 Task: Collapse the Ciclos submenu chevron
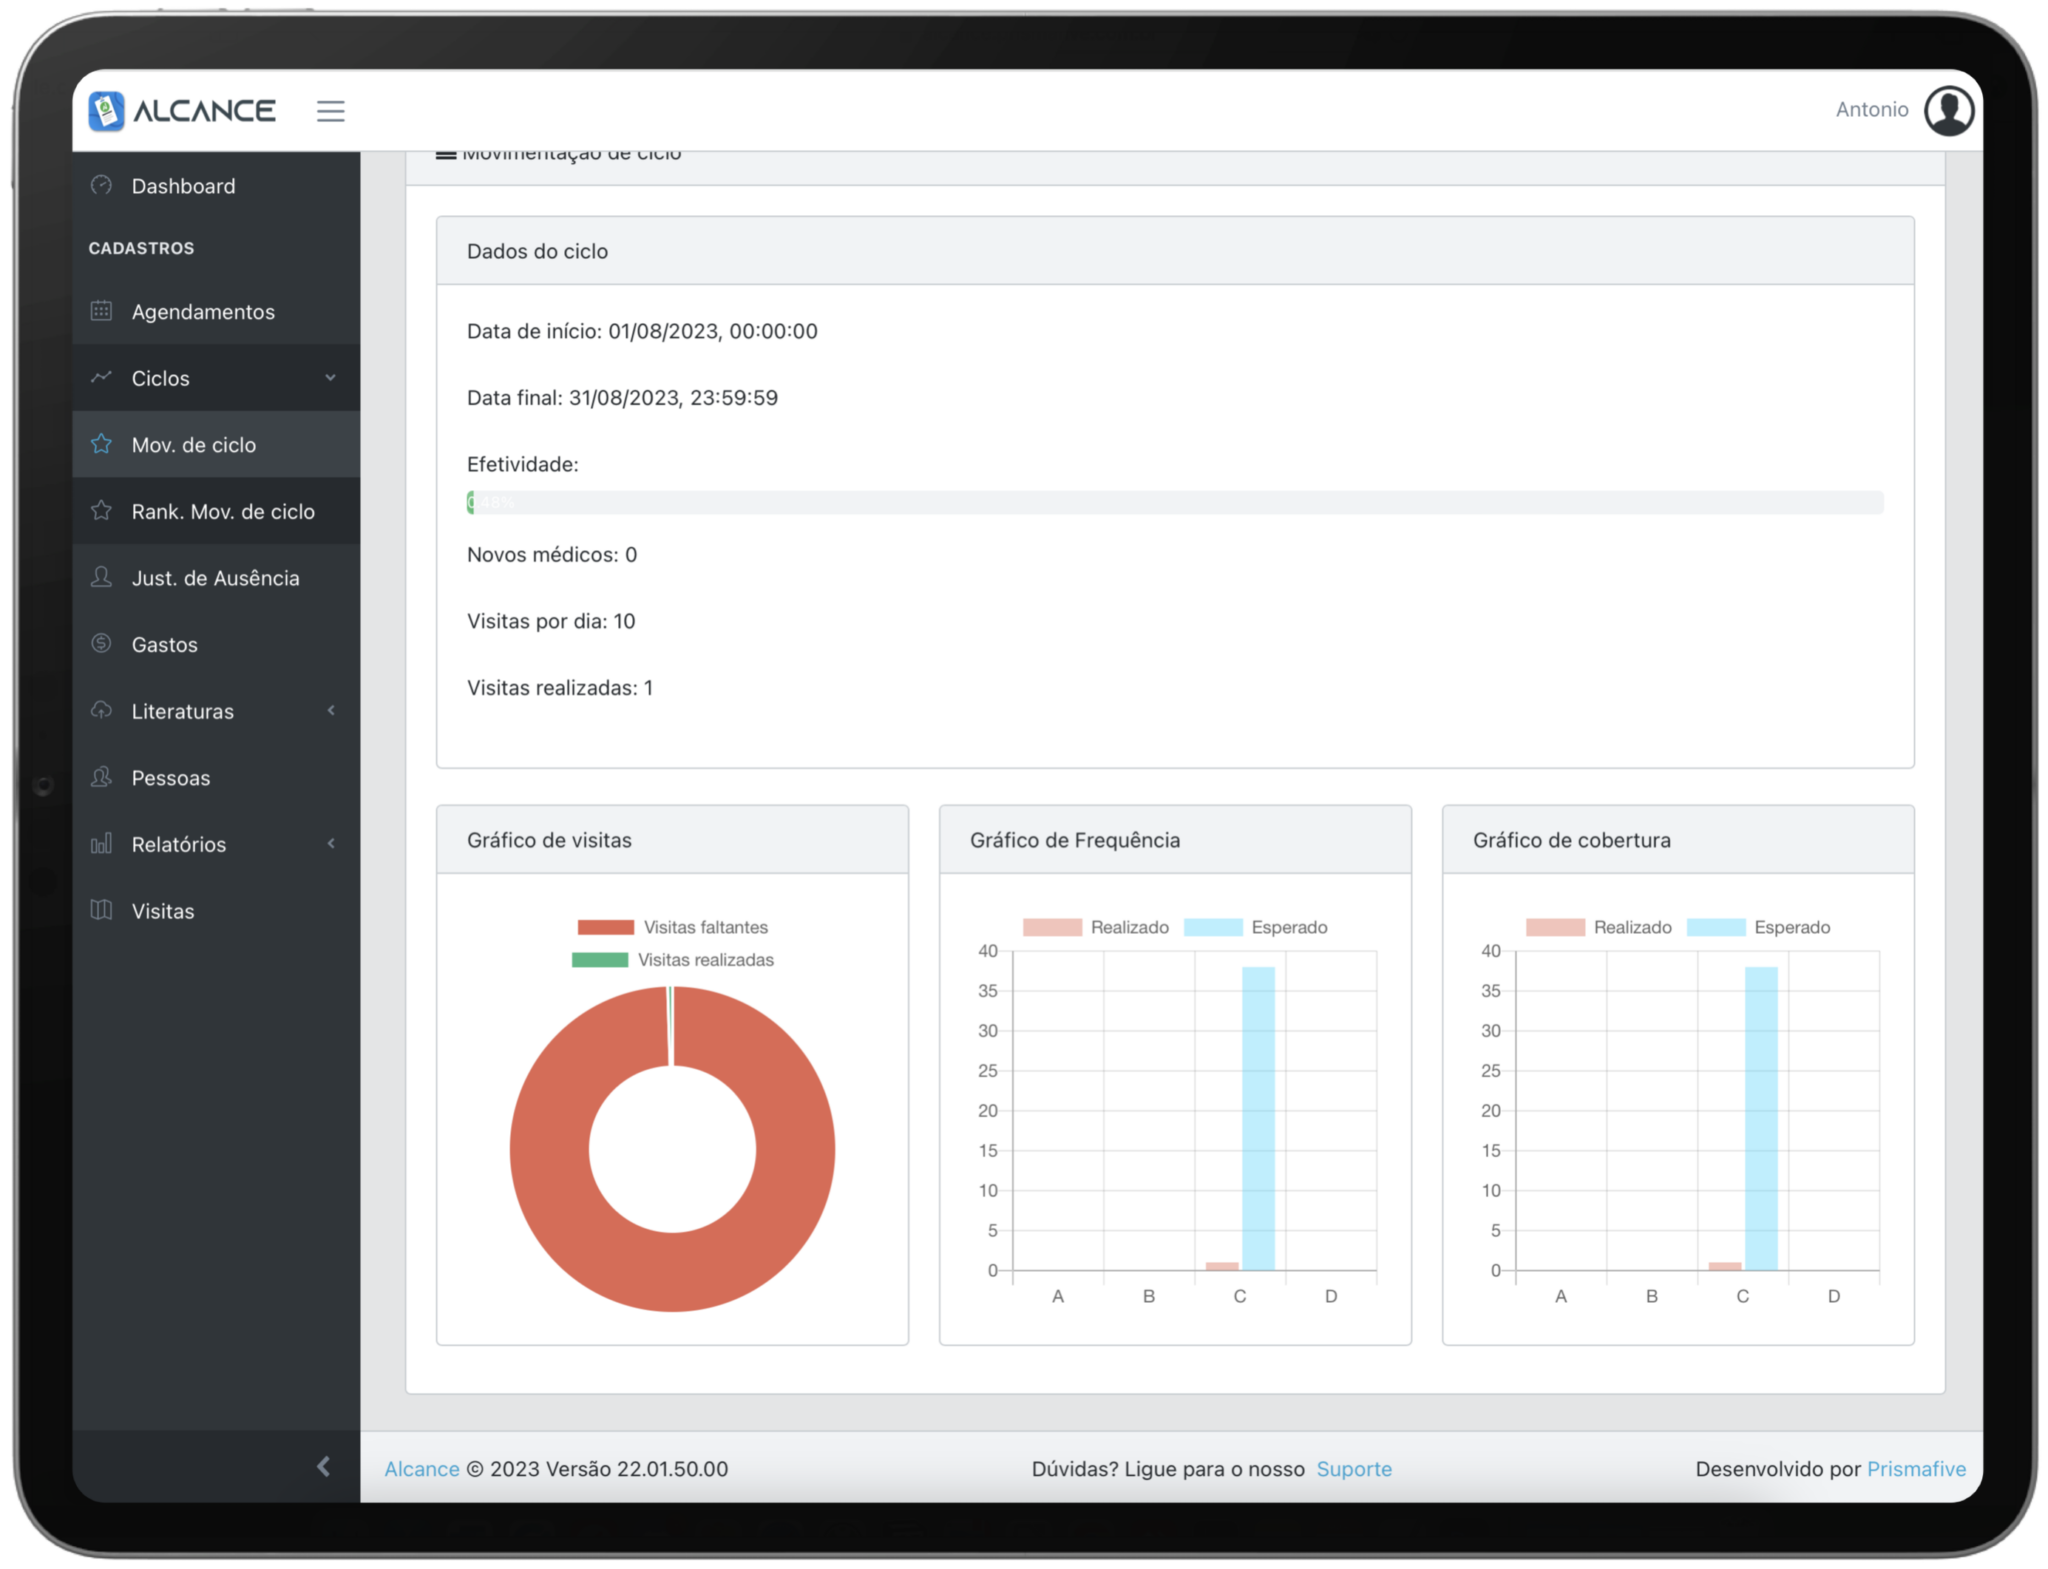pyautogui.click(x=330, y=378)
